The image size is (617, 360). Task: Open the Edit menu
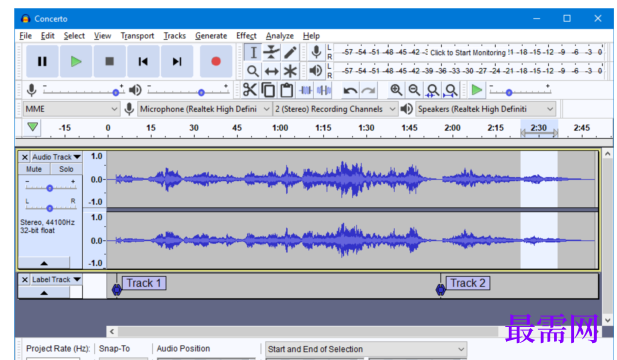pyautogui.click(x=48, y=36)
